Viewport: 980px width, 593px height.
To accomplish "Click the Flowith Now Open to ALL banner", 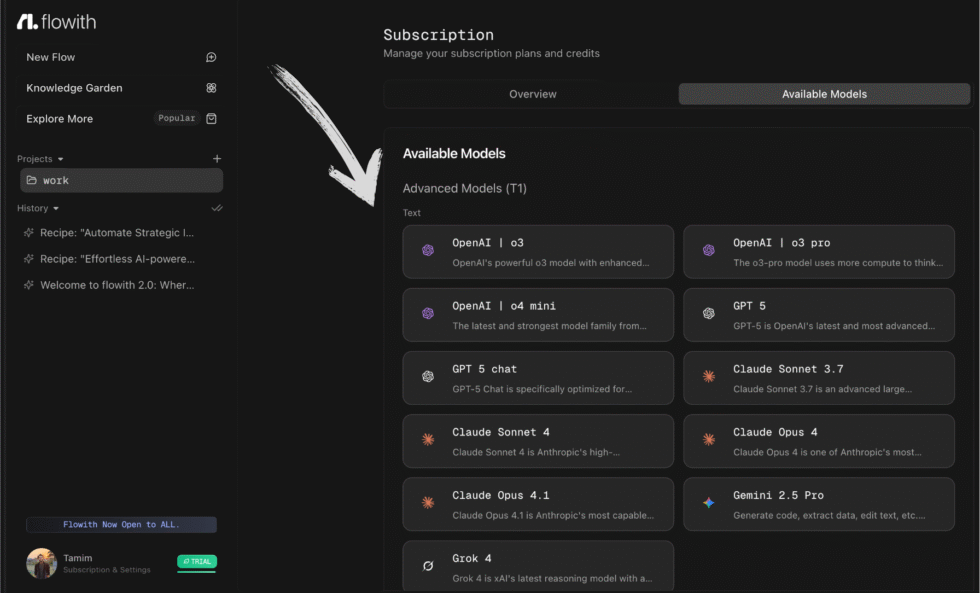I will 121,524.
